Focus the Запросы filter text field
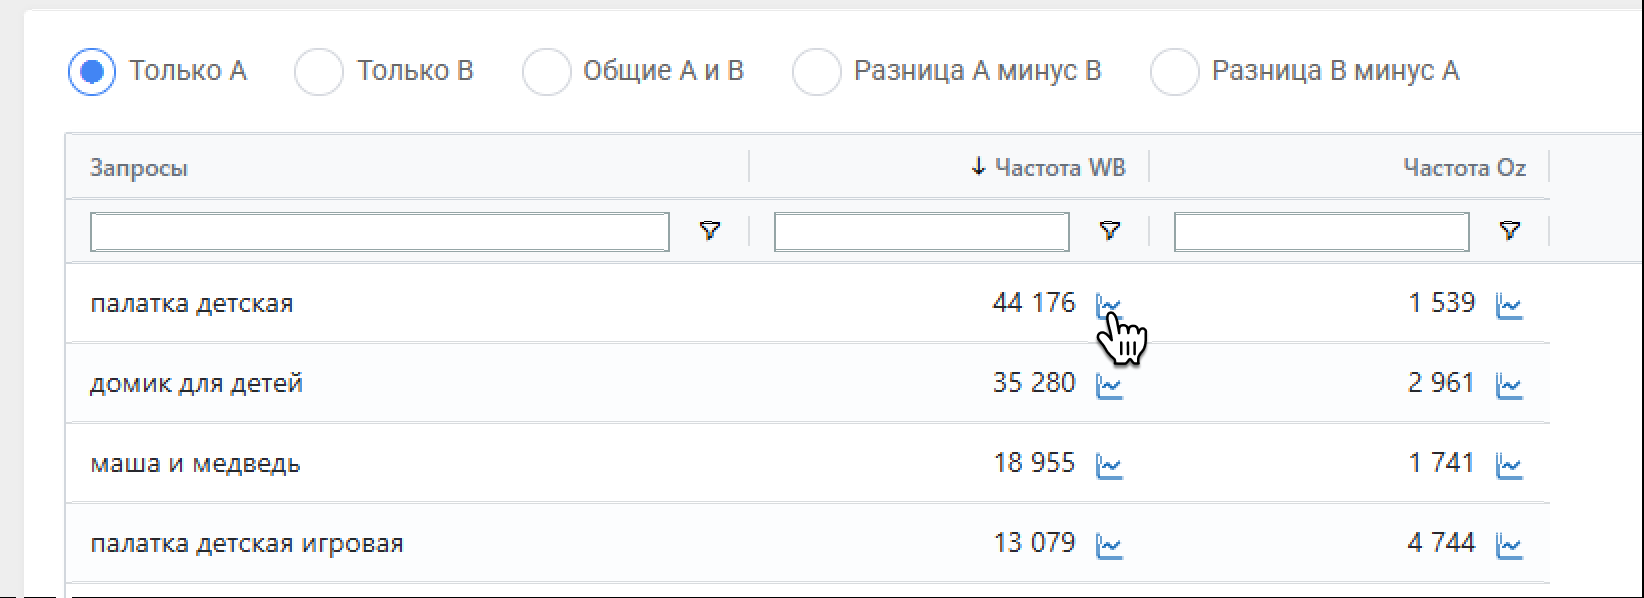 tap(379, 232)
